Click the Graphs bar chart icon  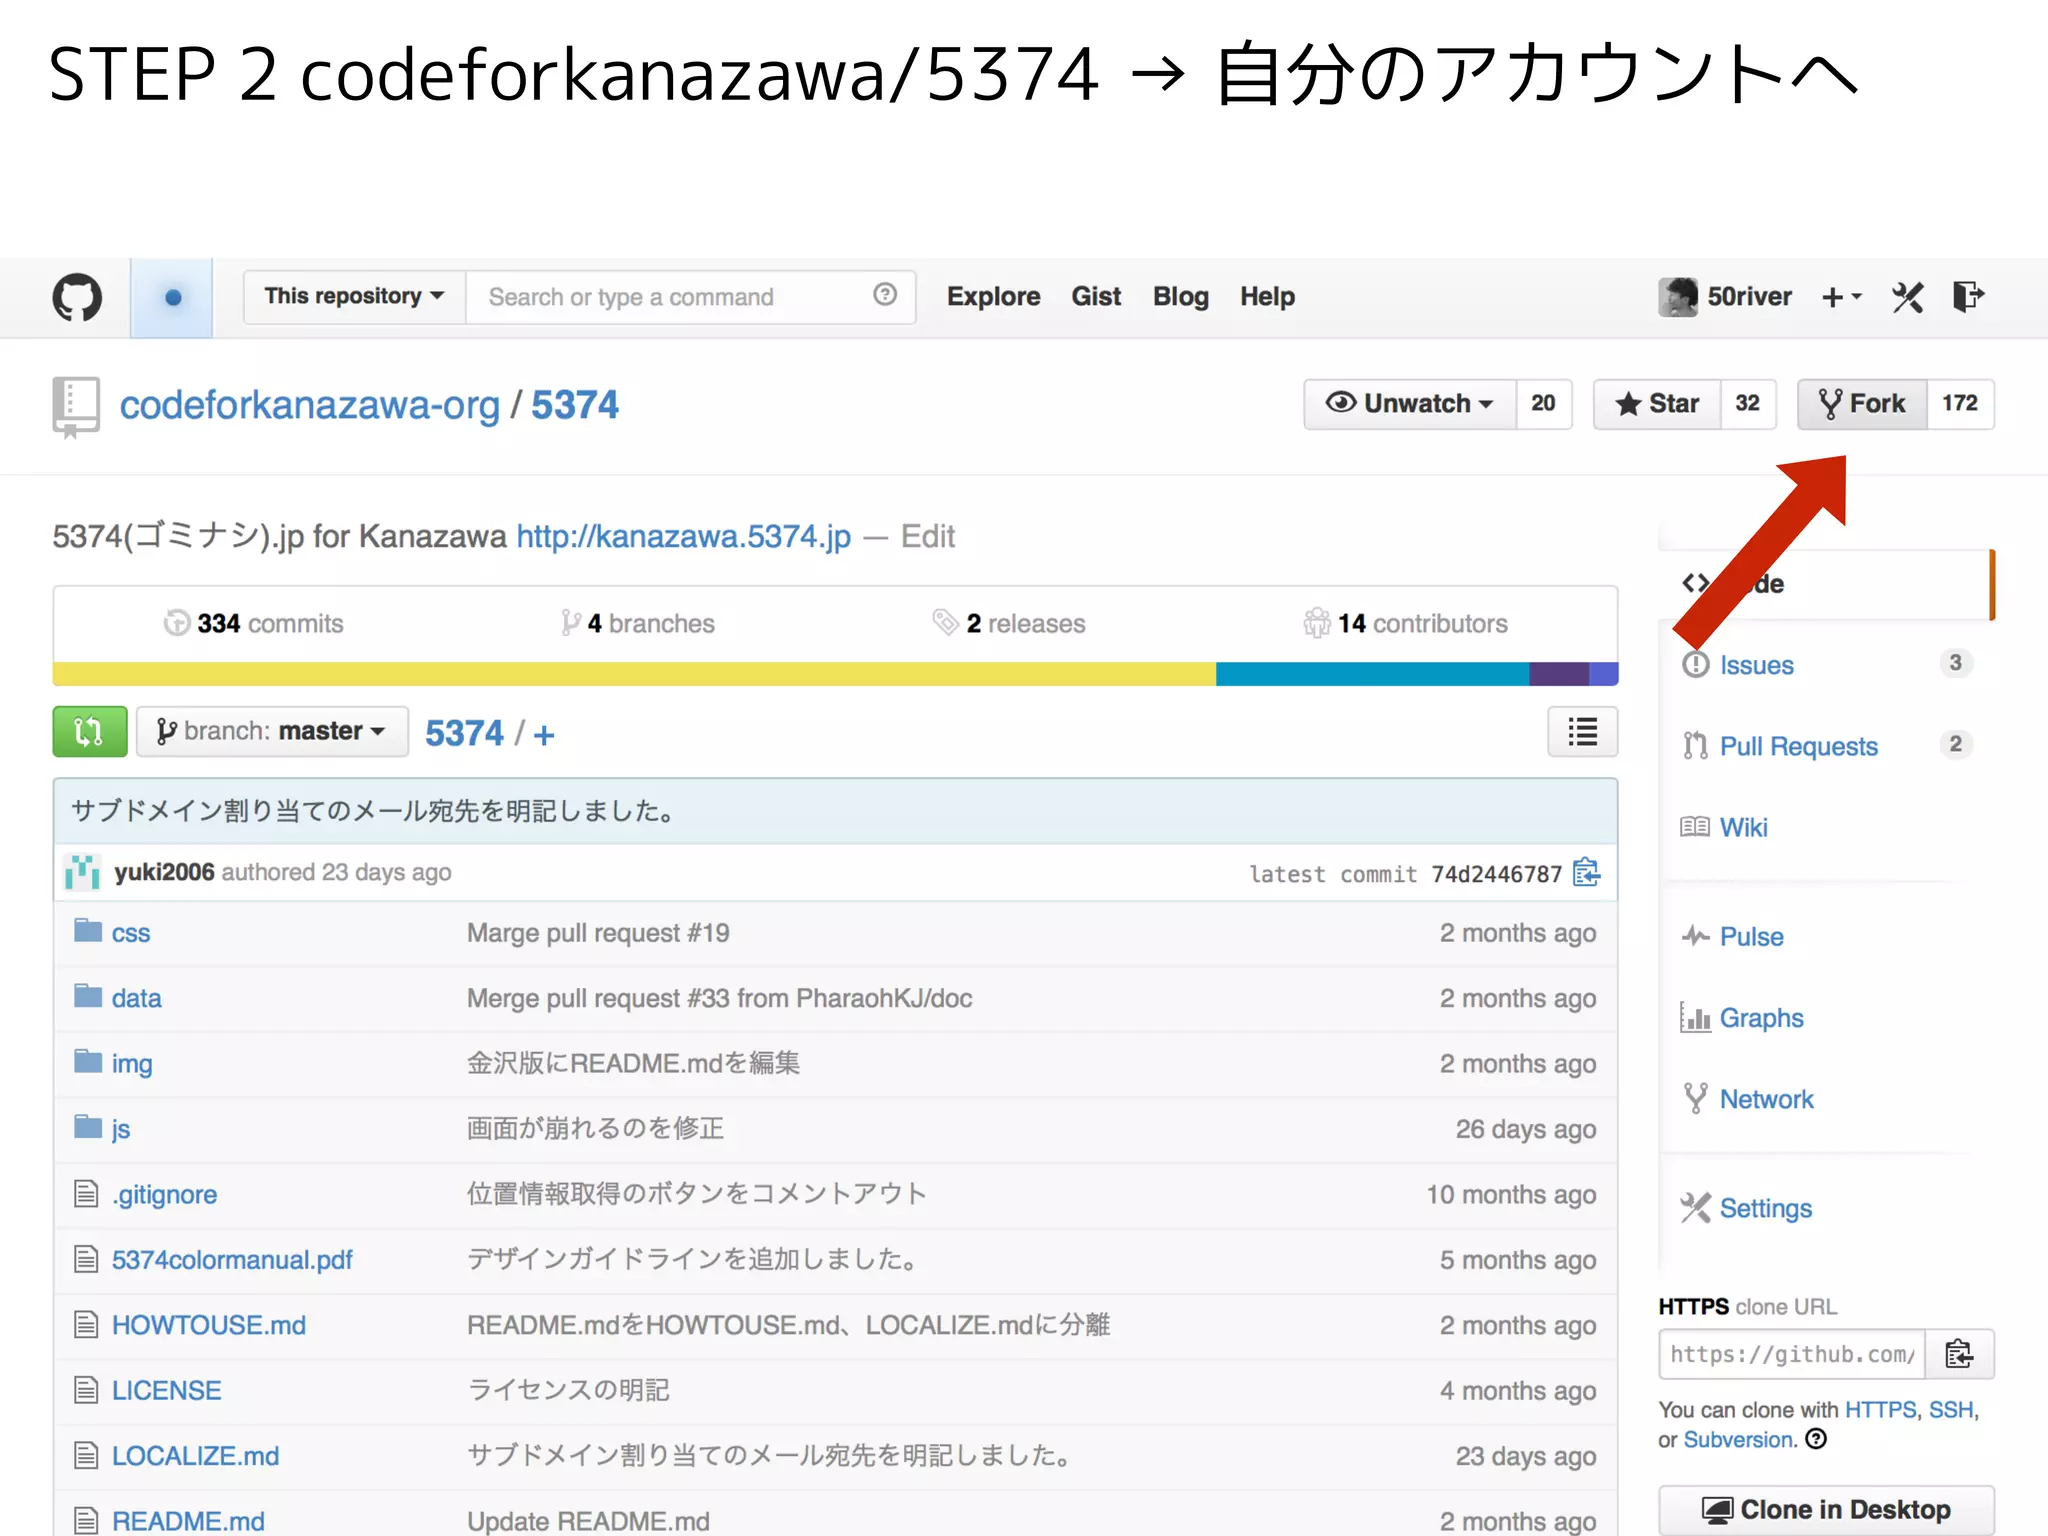tap(1695, 1018)
